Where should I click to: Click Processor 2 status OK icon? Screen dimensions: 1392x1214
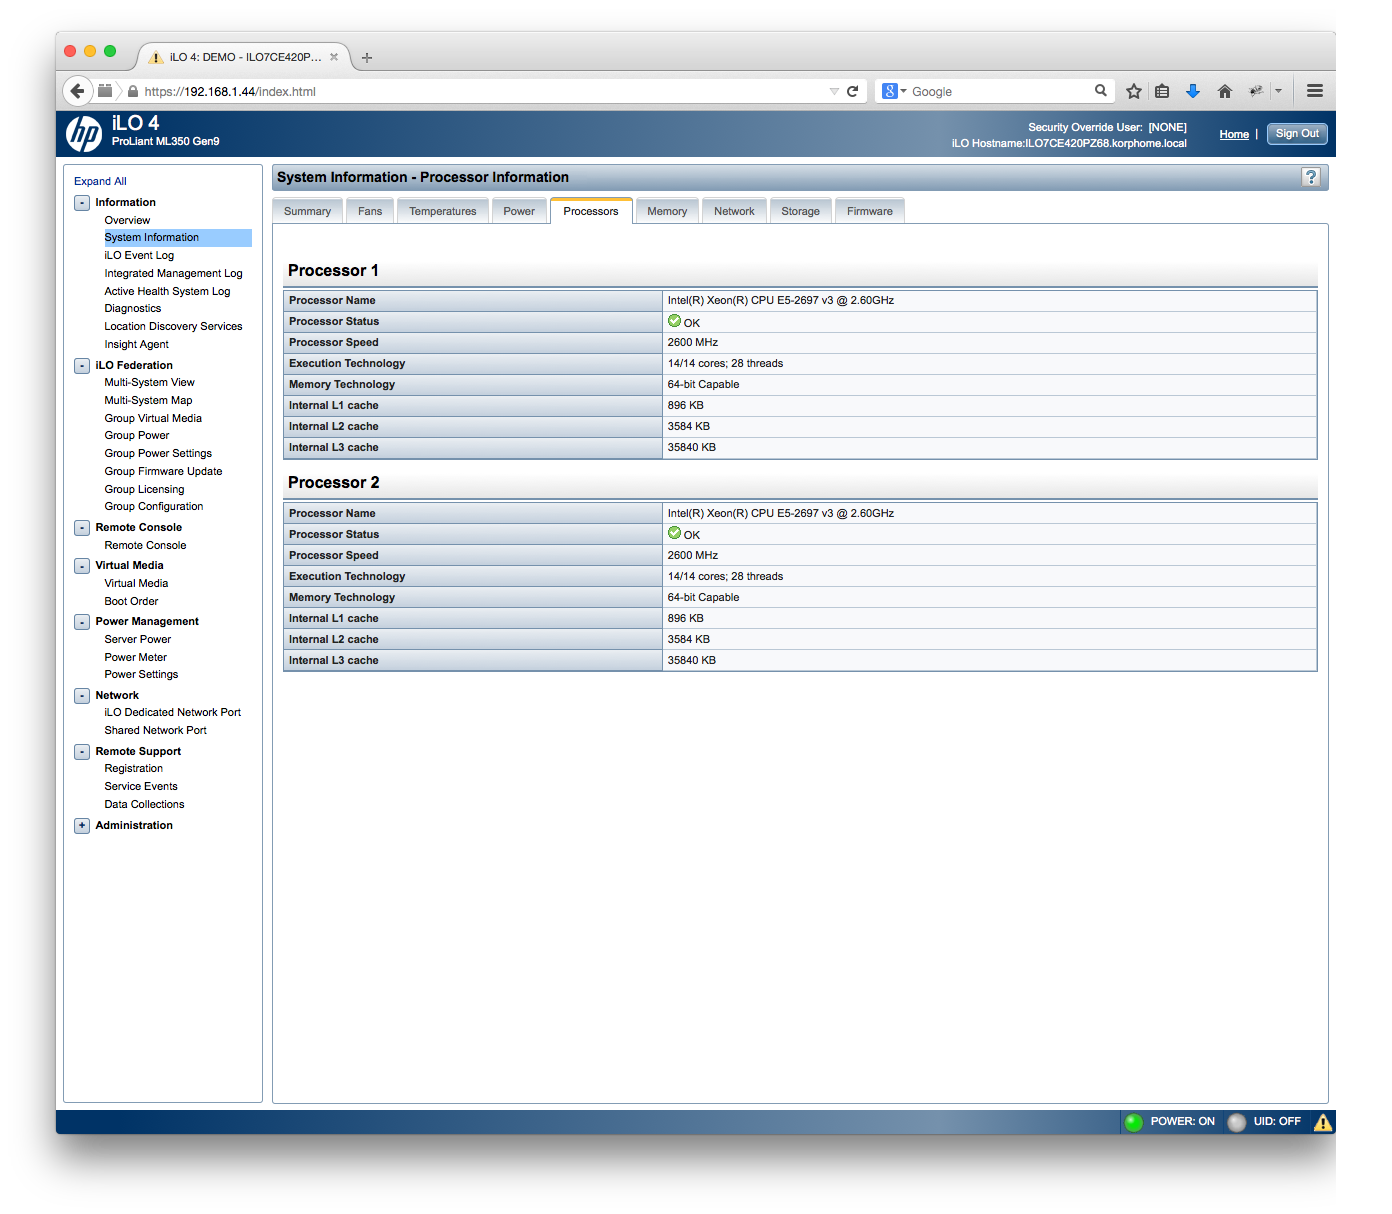675,533
